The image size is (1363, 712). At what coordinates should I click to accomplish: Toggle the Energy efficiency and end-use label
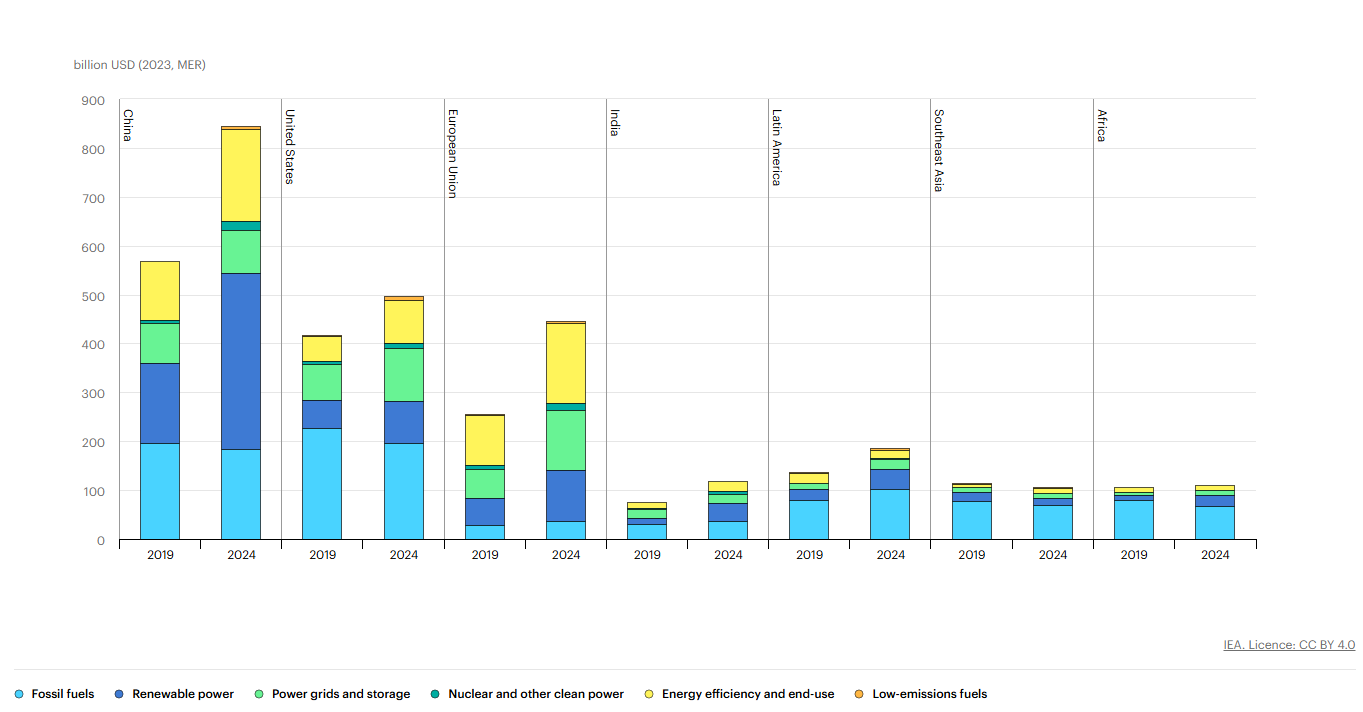tap(748, 694)
